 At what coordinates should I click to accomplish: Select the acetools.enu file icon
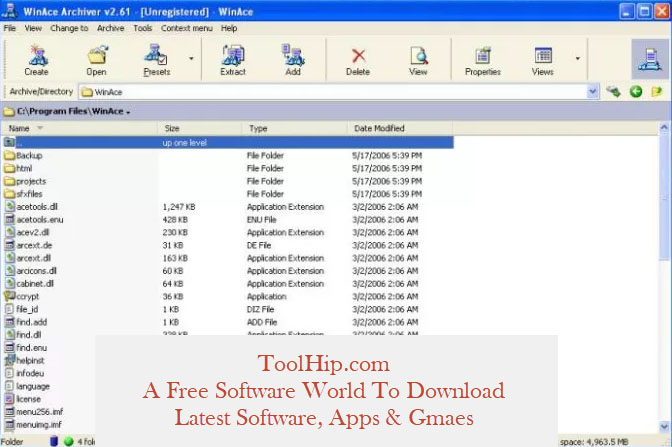click(x=9, y=219)
